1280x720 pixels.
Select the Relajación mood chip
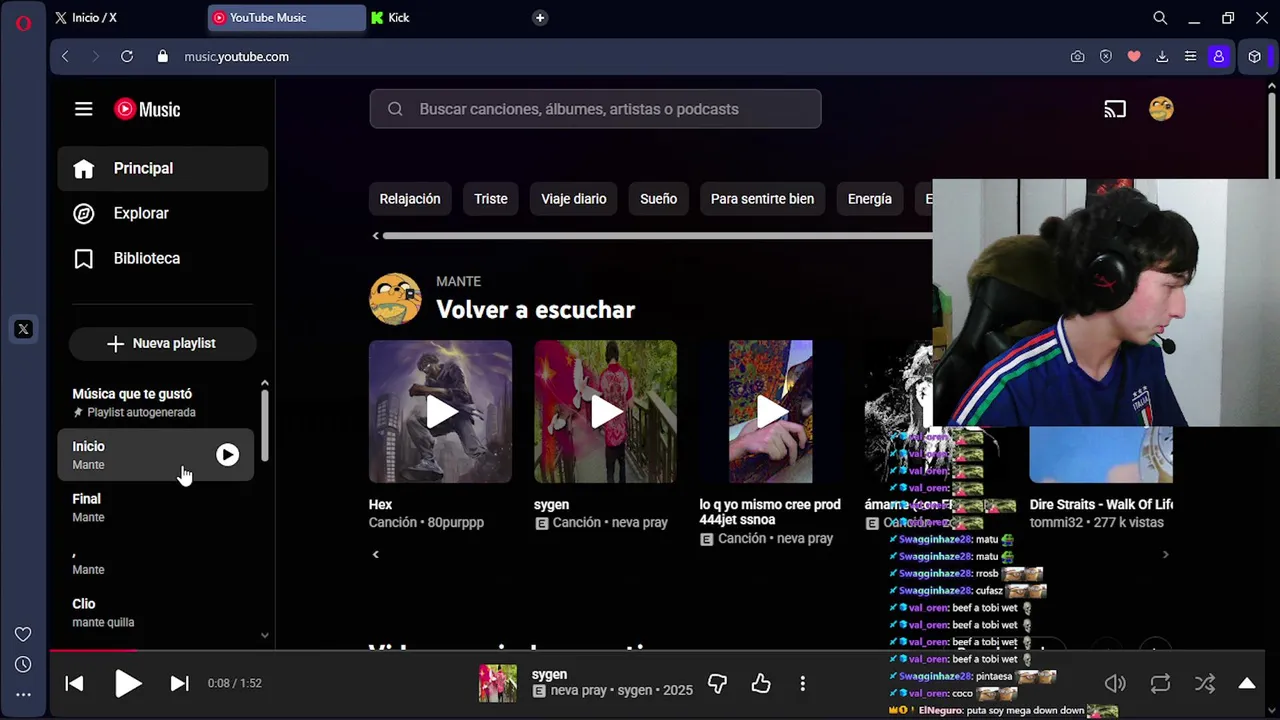(x=410, y=199)
